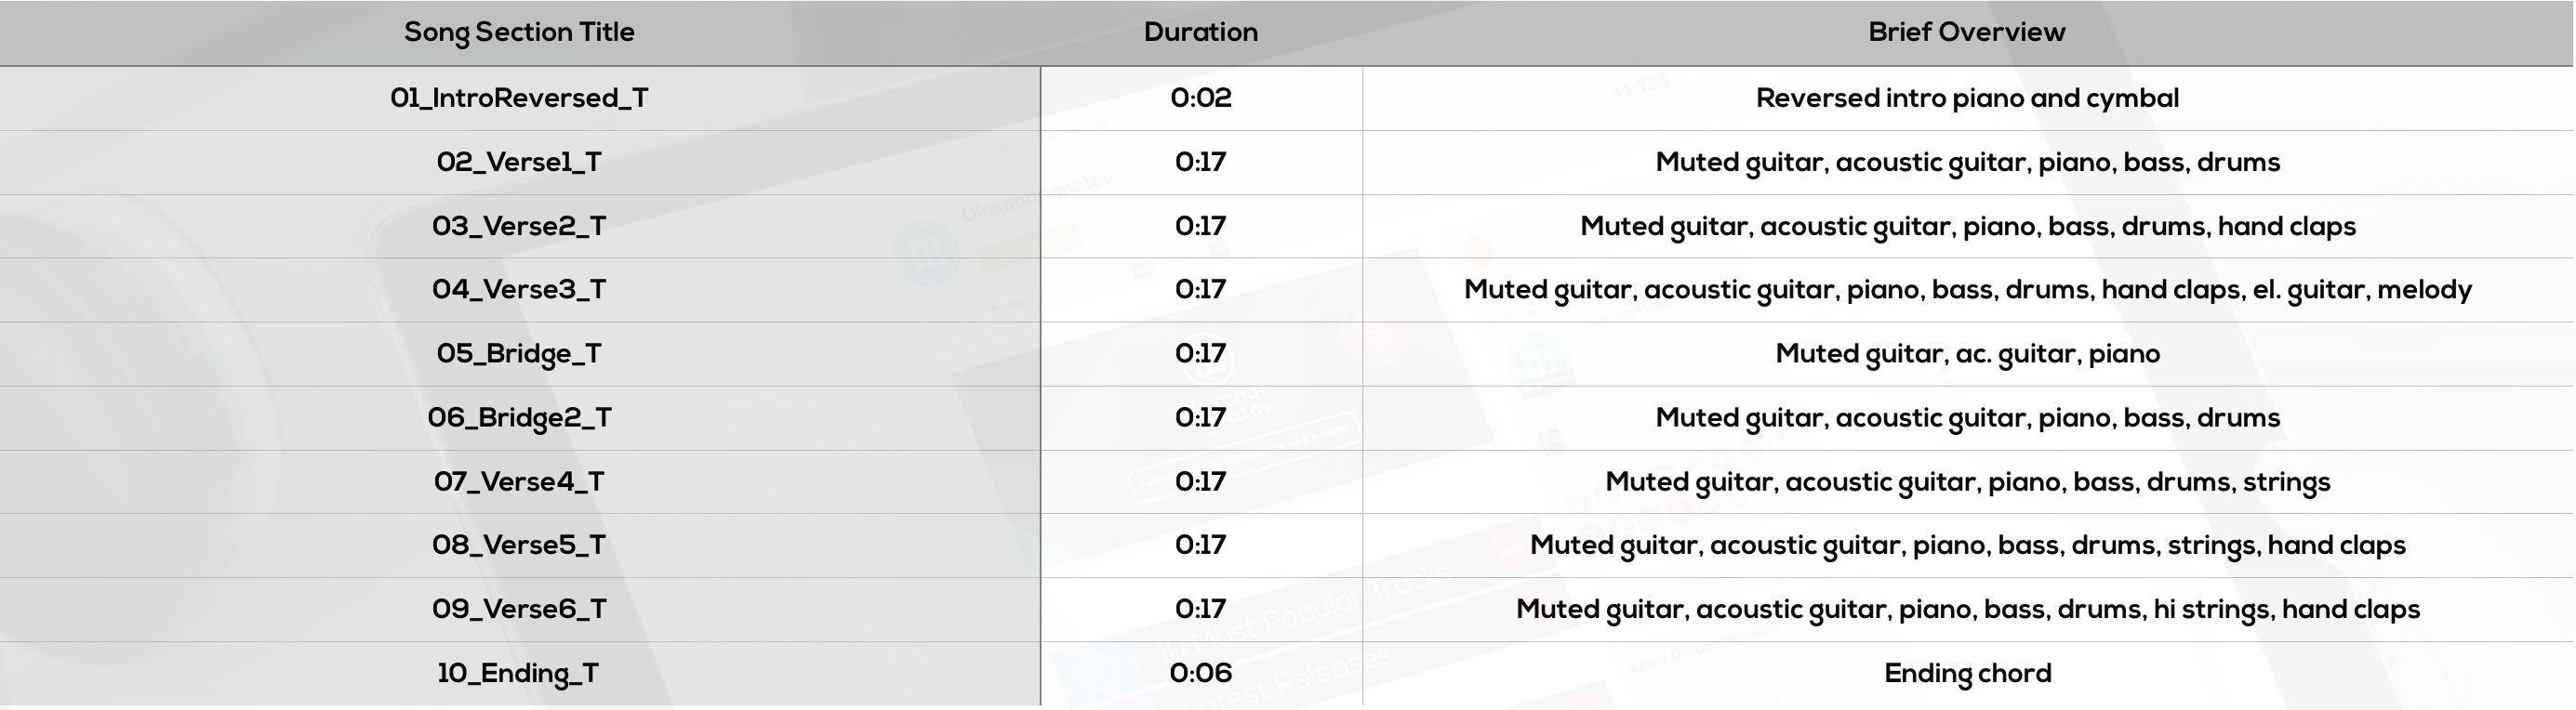Select the 03_Verse2_T section title
The image size is (2576, 710).
519,226
